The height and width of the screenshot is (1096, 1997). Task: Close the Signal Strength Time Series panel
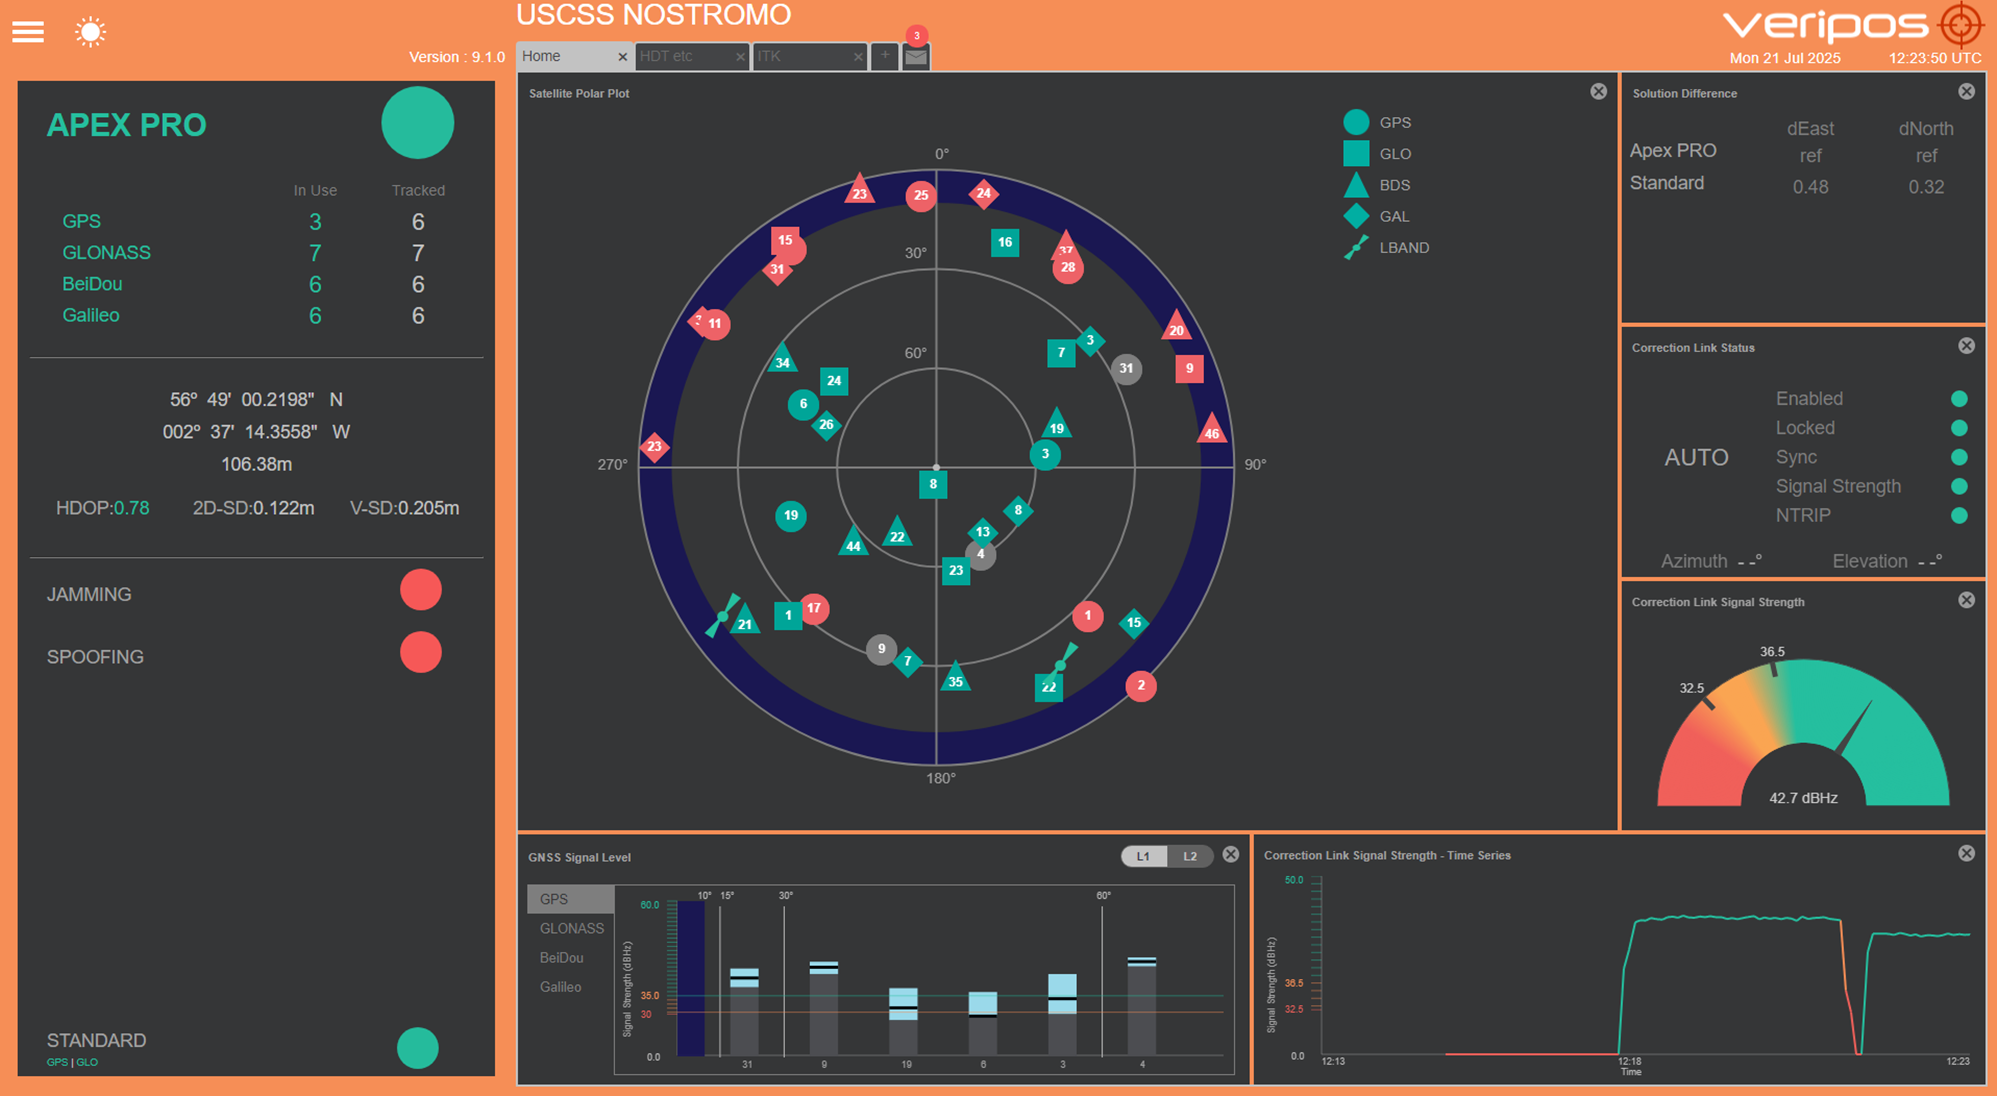1967,853
